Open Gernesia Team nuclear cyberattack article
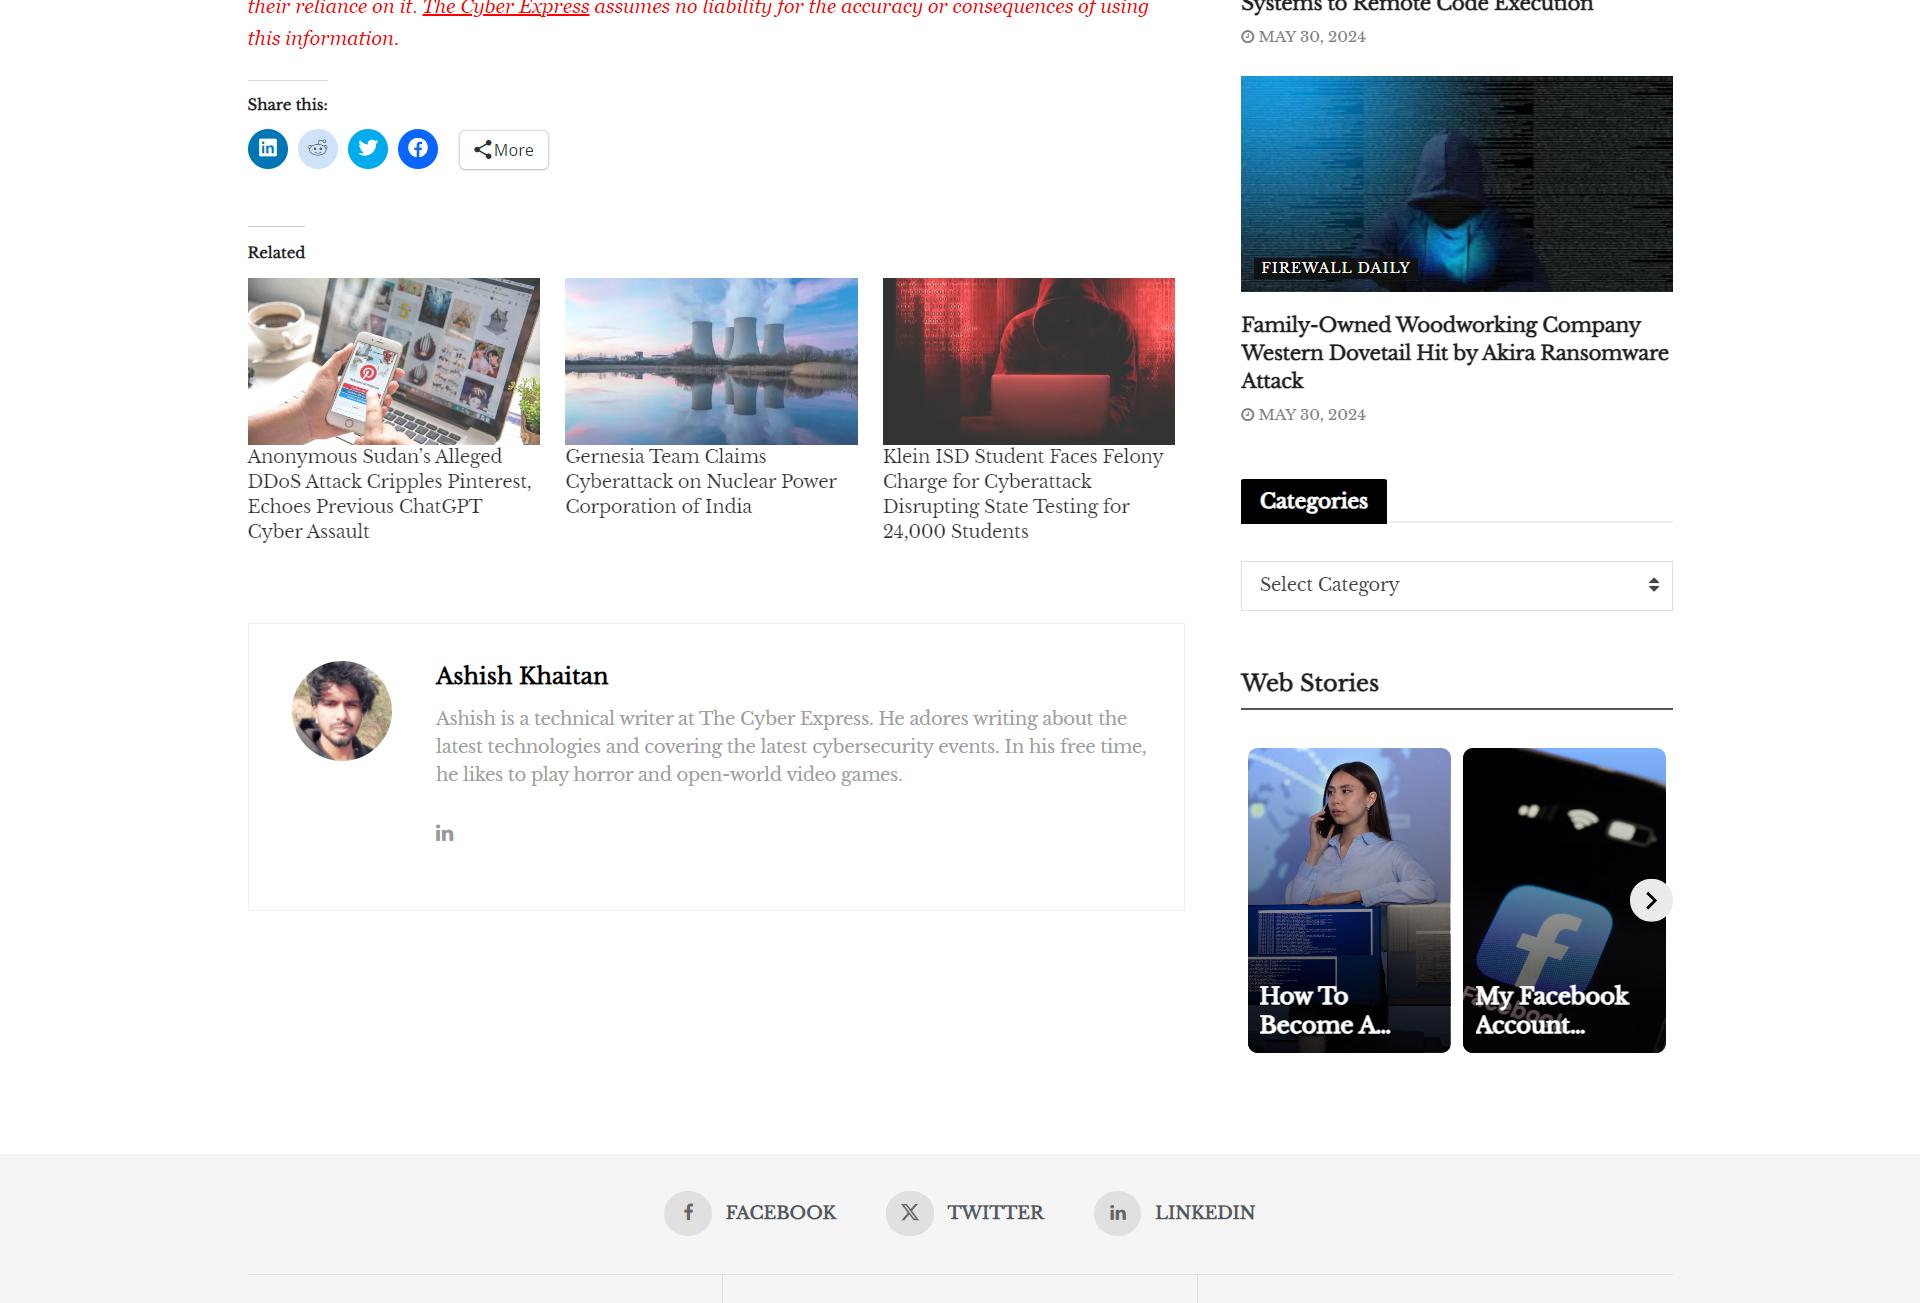This screenshot has width=1920, height=1303. [701, 481]
